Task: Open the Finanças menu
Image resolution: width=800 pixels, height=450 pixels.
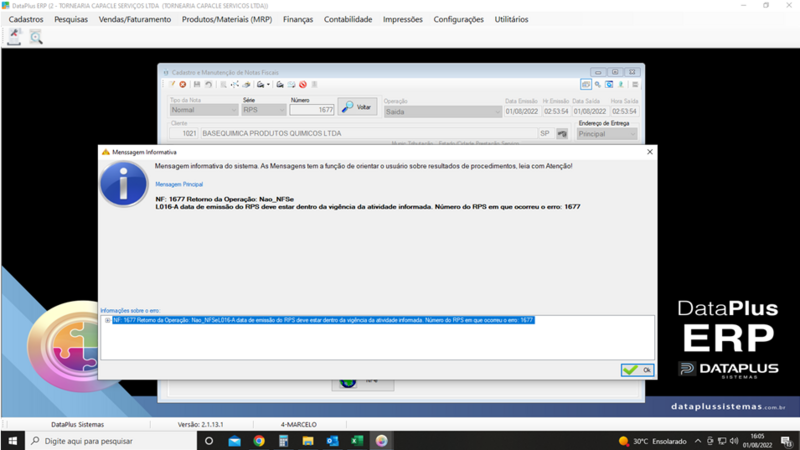Action: pos(298,19)
